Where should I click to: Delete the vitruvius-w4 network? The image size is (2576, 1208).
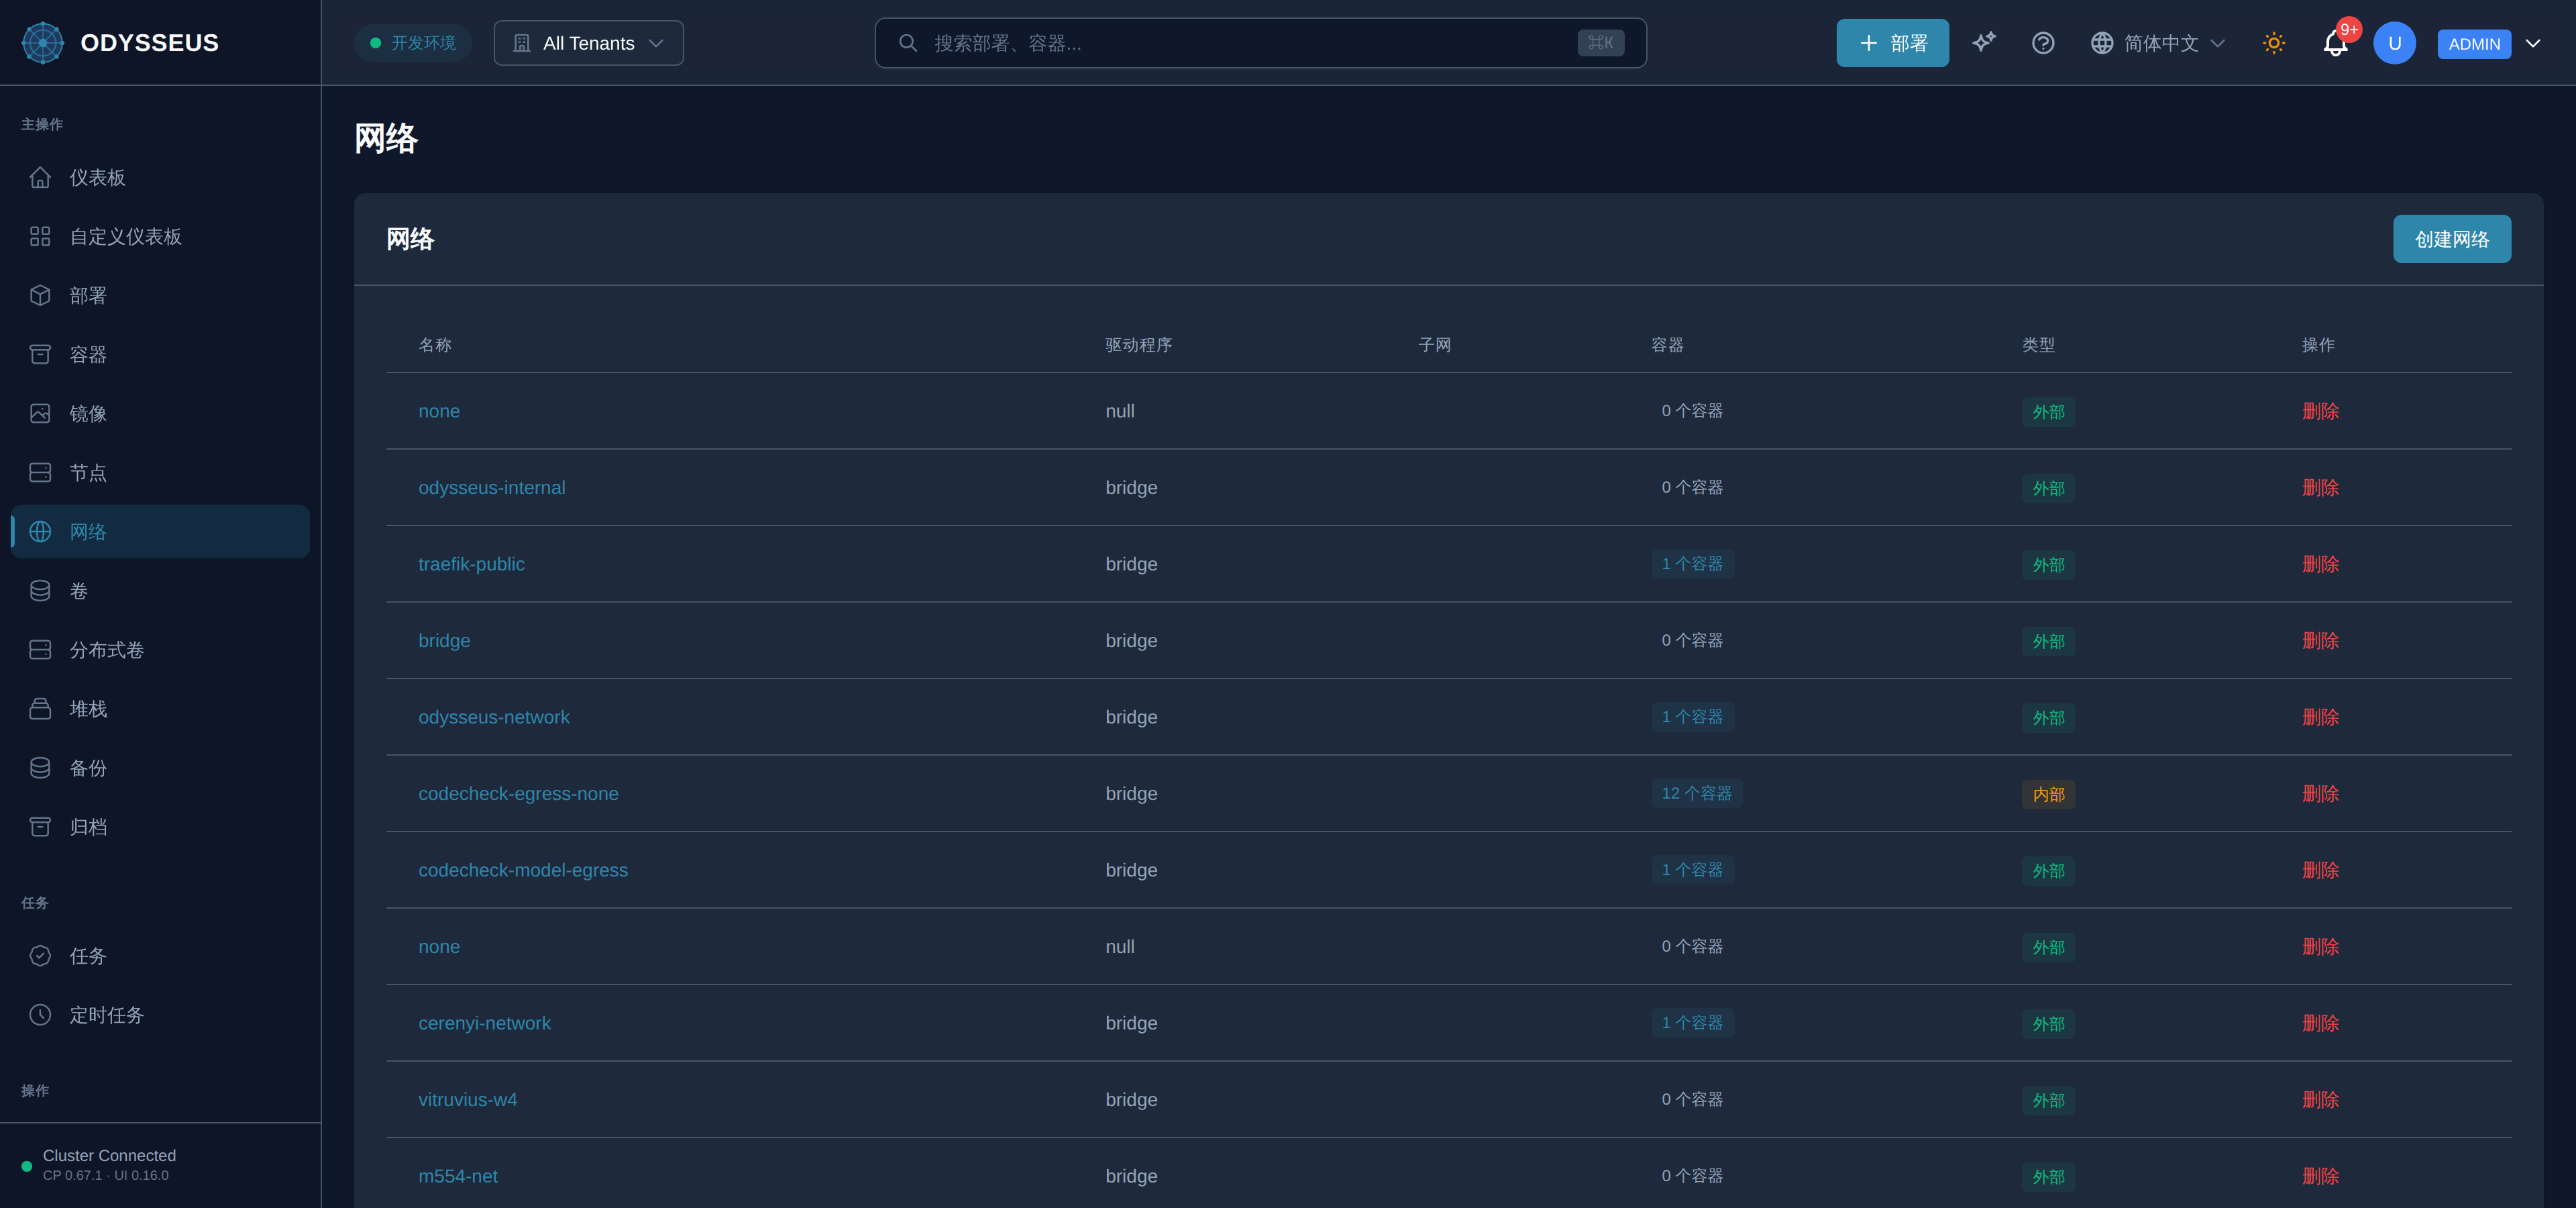click(2320, 1100)
